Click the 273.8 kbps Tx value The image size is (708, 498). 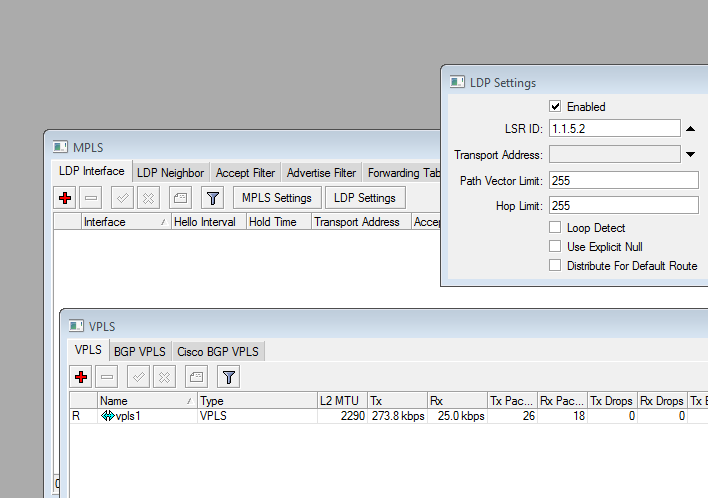pyautogui.click(x=398, y=416)
